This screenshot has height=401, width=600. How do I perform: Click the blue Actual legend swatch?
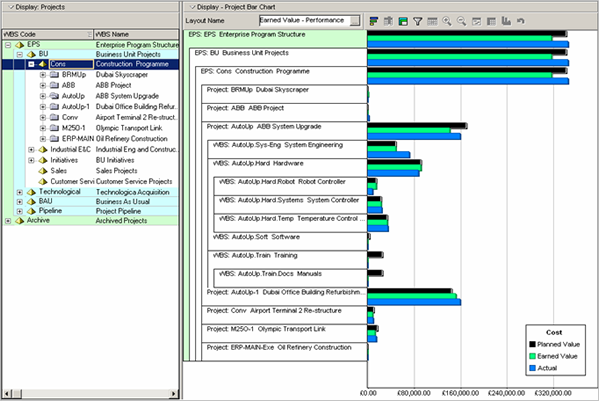coord(532,368)
